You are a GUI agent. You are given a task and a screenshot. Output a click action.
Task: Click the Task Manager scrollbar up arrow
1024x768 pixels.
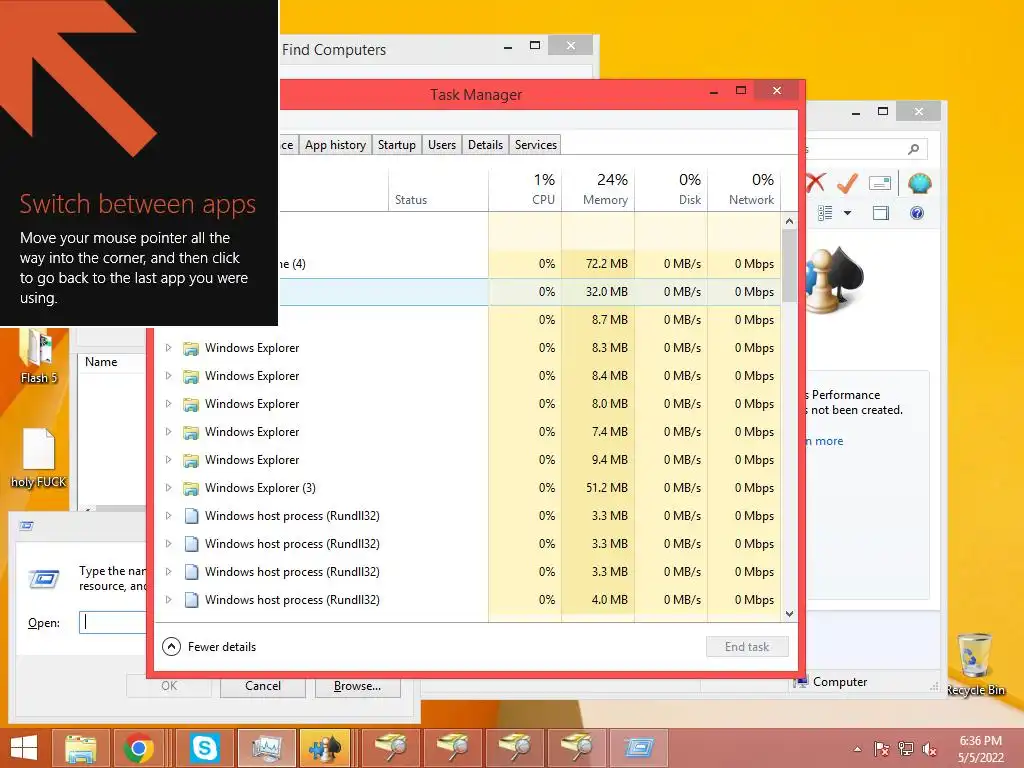coord(789,221)
